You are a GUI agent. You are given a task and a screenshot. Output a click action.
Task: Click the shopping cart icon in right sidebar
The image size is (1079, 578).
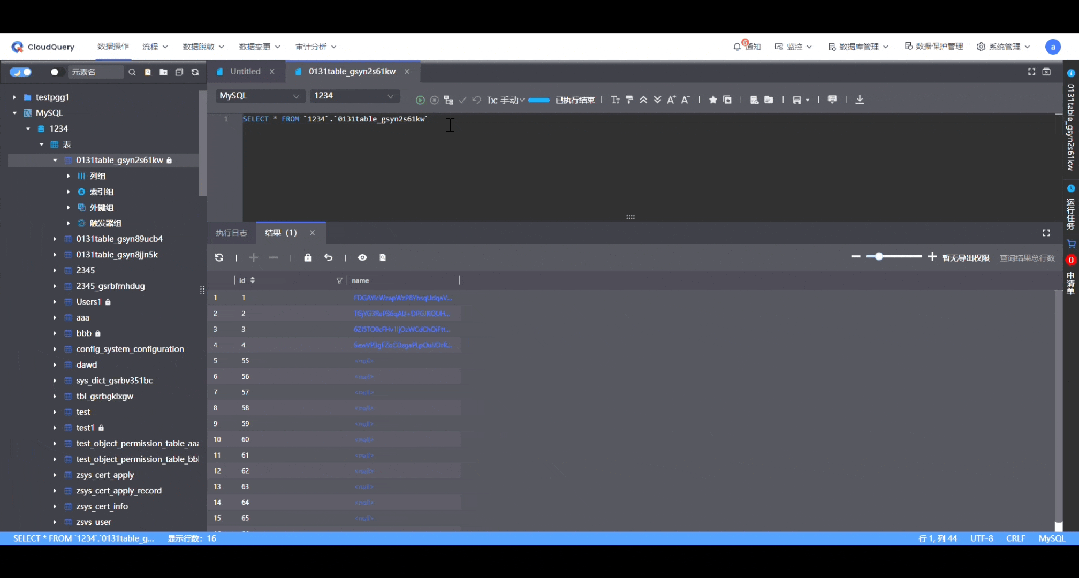coord(1071,244)
